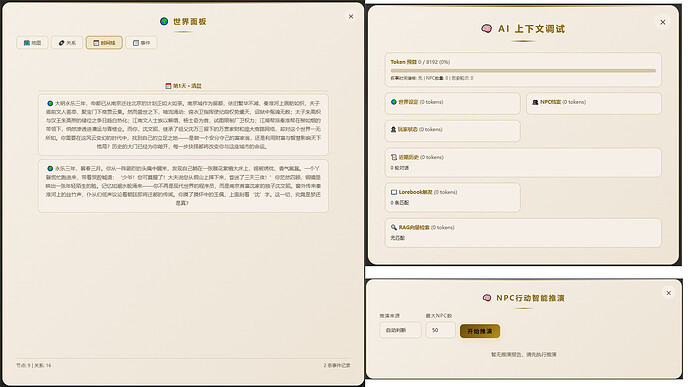The width and height of the screenshot is (690, 387).
Task: Click the calendar icon next to 第1天 header
Action: coord(168,86)
